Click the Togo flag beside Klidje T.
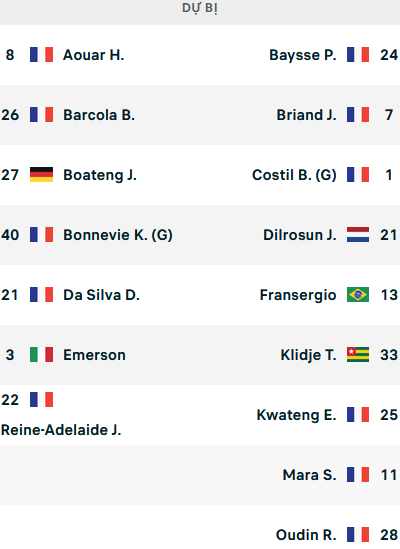 [x=358, y=354]
